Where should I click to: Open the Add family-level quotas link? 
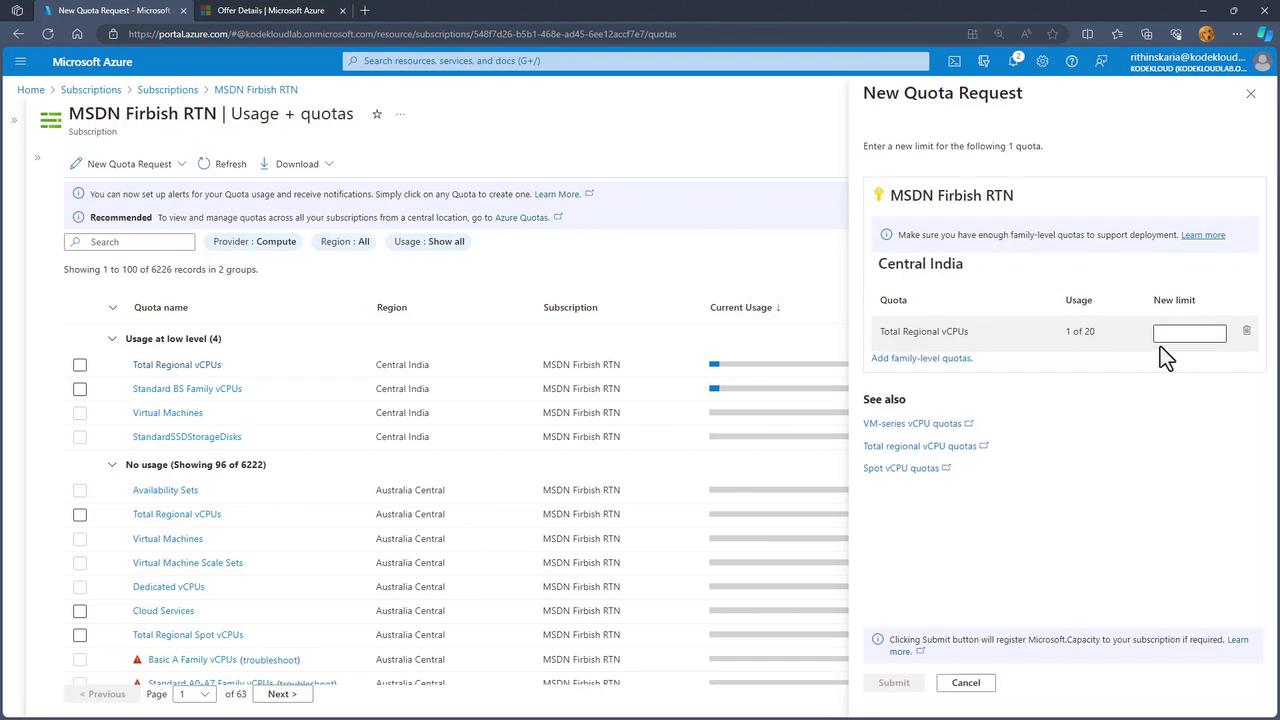point(921,358)
